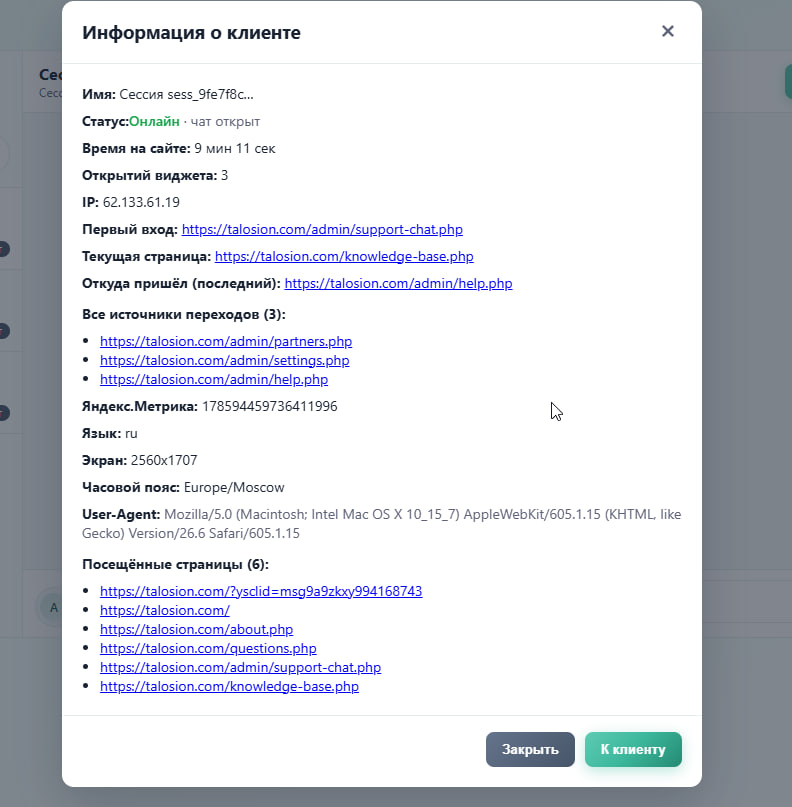
Task: Go to client via К клиенту button
Action: pyautogui.click(x=633, y=749)
